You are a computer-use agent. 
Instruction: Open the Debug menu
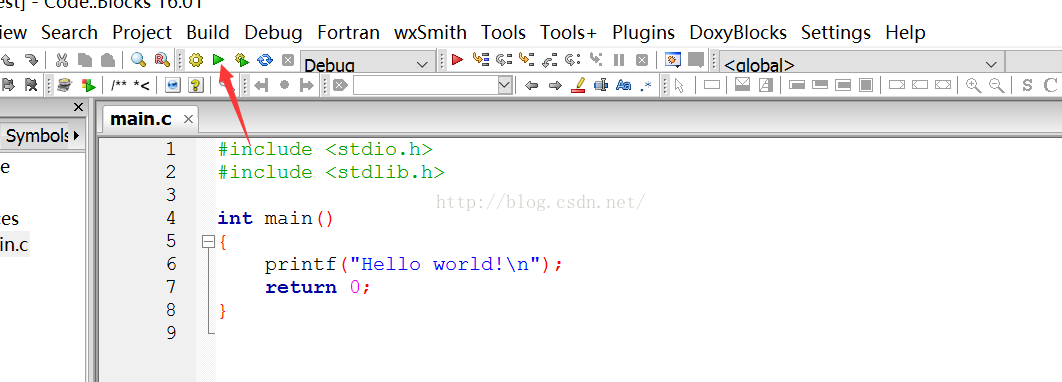point(274,33)
